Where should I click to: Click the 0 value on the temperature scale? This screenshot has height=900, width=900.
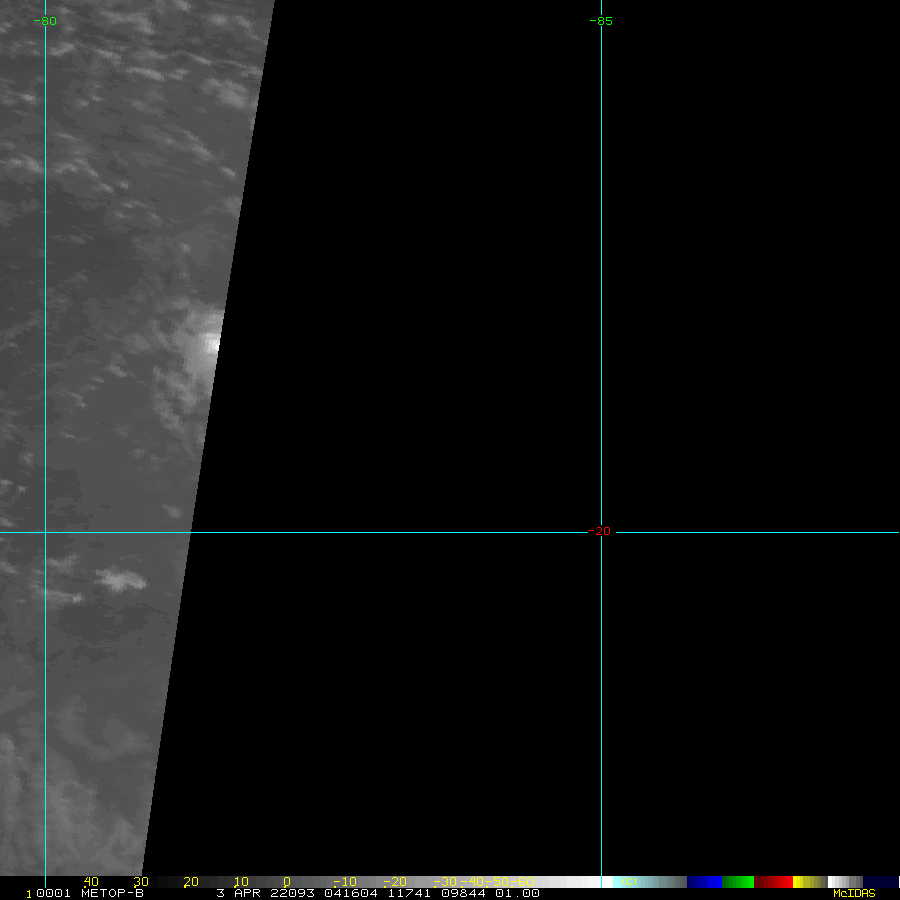click(286, 882)
